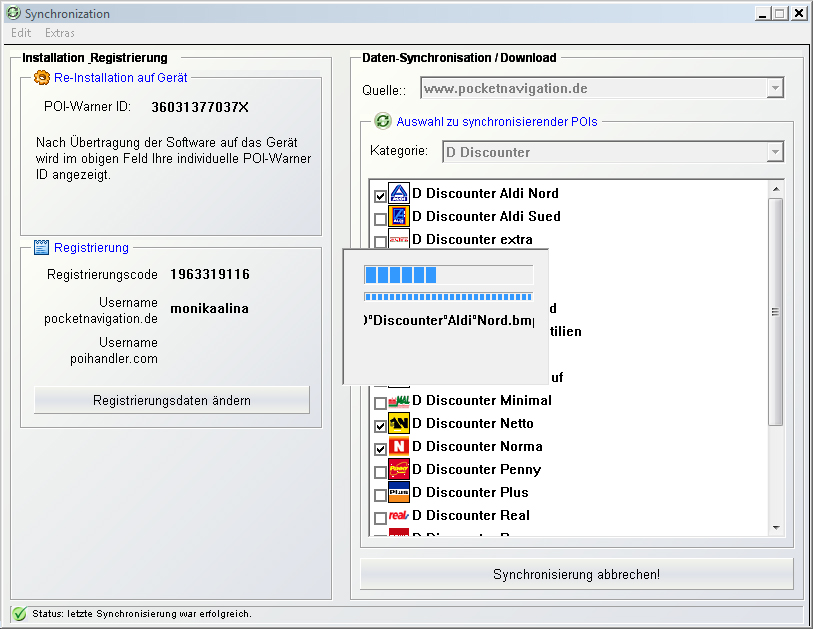Click the Real discounter logo icon
Screen dimensions: 813x629
tap(399, 516)
